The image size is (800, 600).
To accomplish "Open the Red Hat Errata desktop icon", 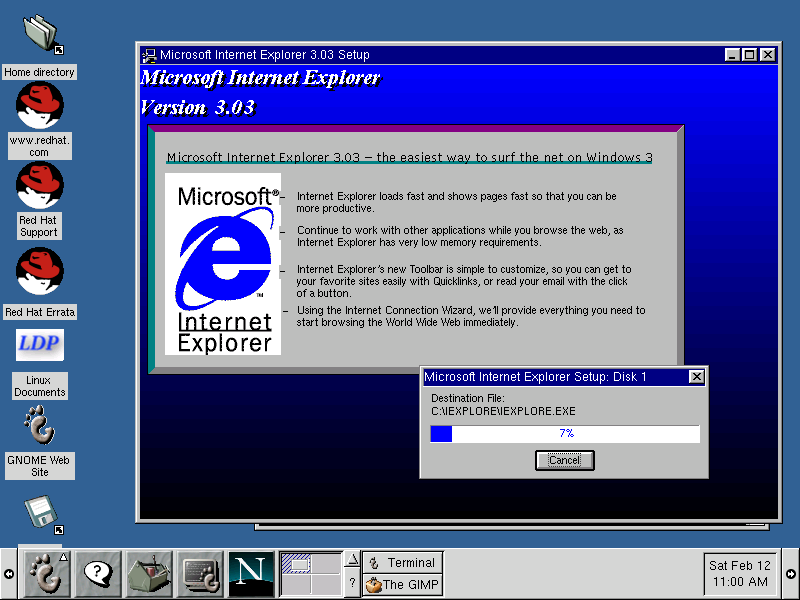I will 40,271.
